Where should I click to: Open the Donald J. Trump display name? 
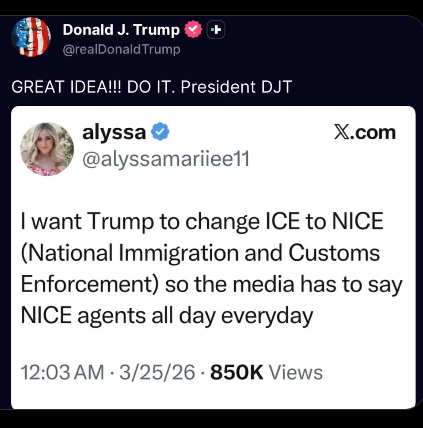coord(121,29)
